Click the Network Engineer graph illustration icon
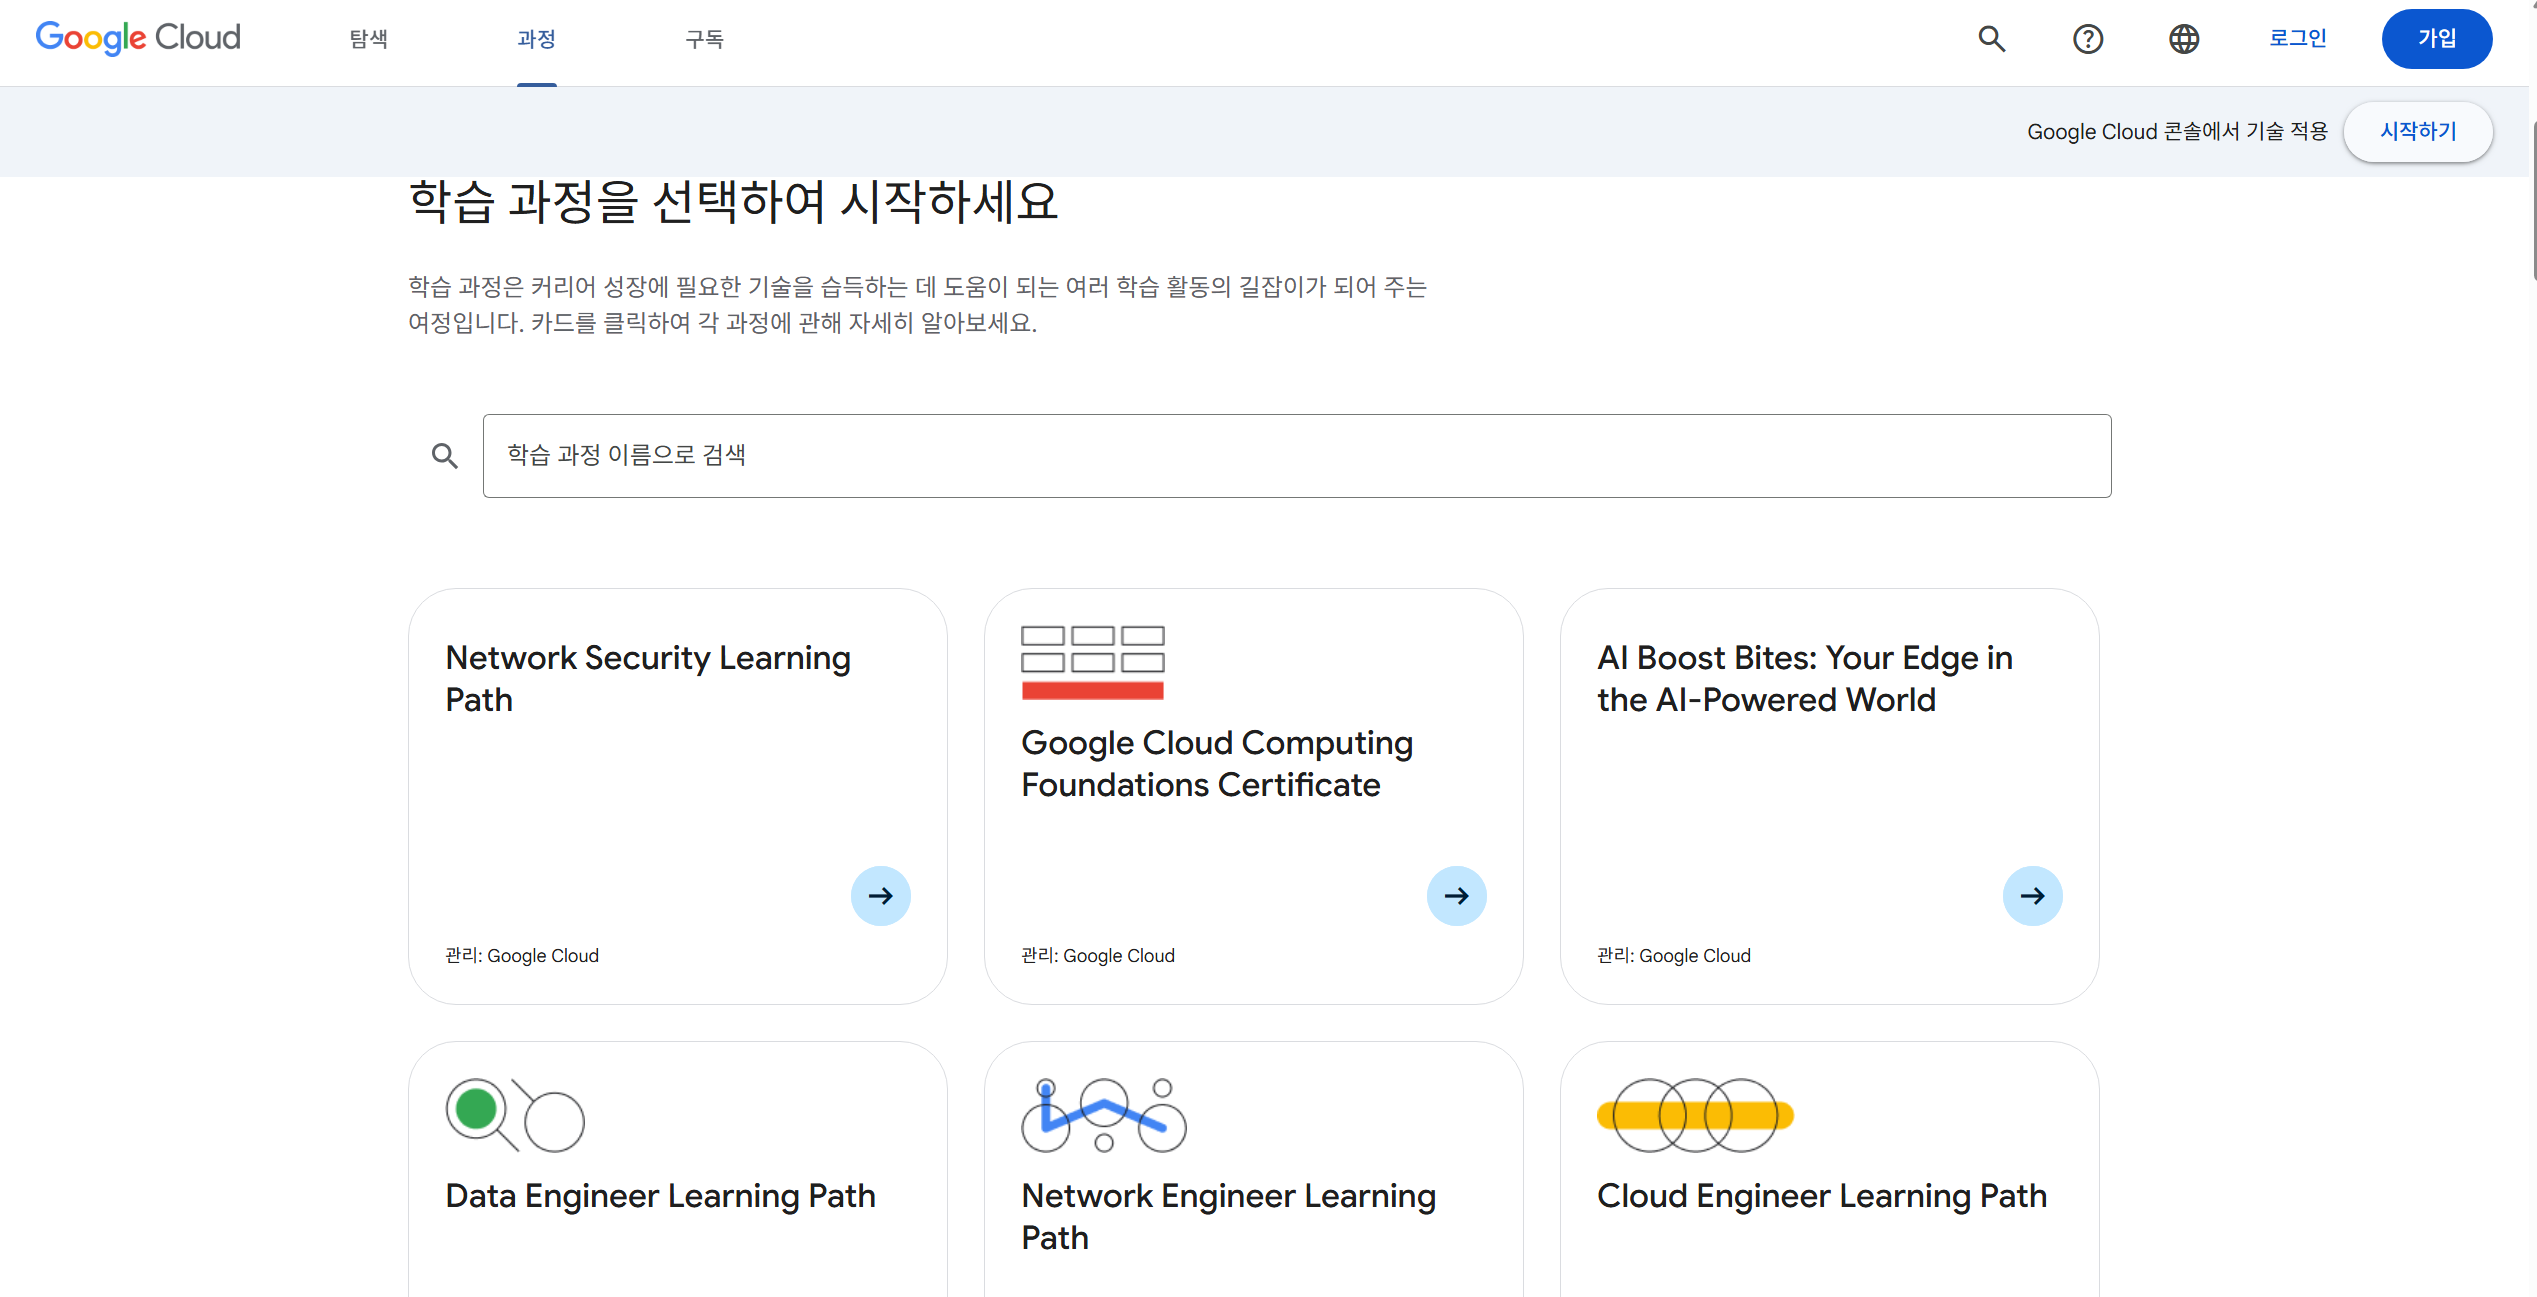Image resolution: width=2537 pixels, height=1297 pixels. pyautogui.click(x=1103, y=1115)
